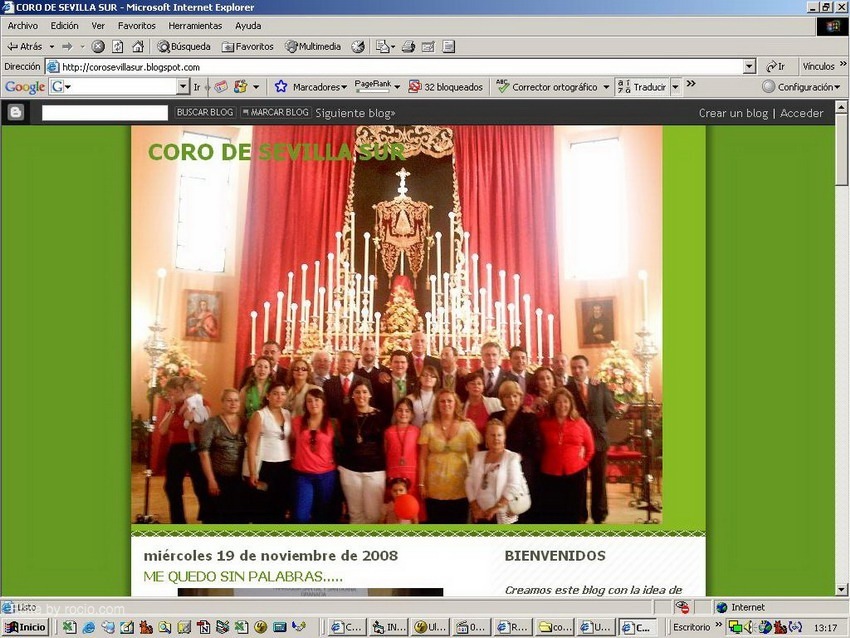
Task: Click the Blogger search input field
Action: pos(105,113)
